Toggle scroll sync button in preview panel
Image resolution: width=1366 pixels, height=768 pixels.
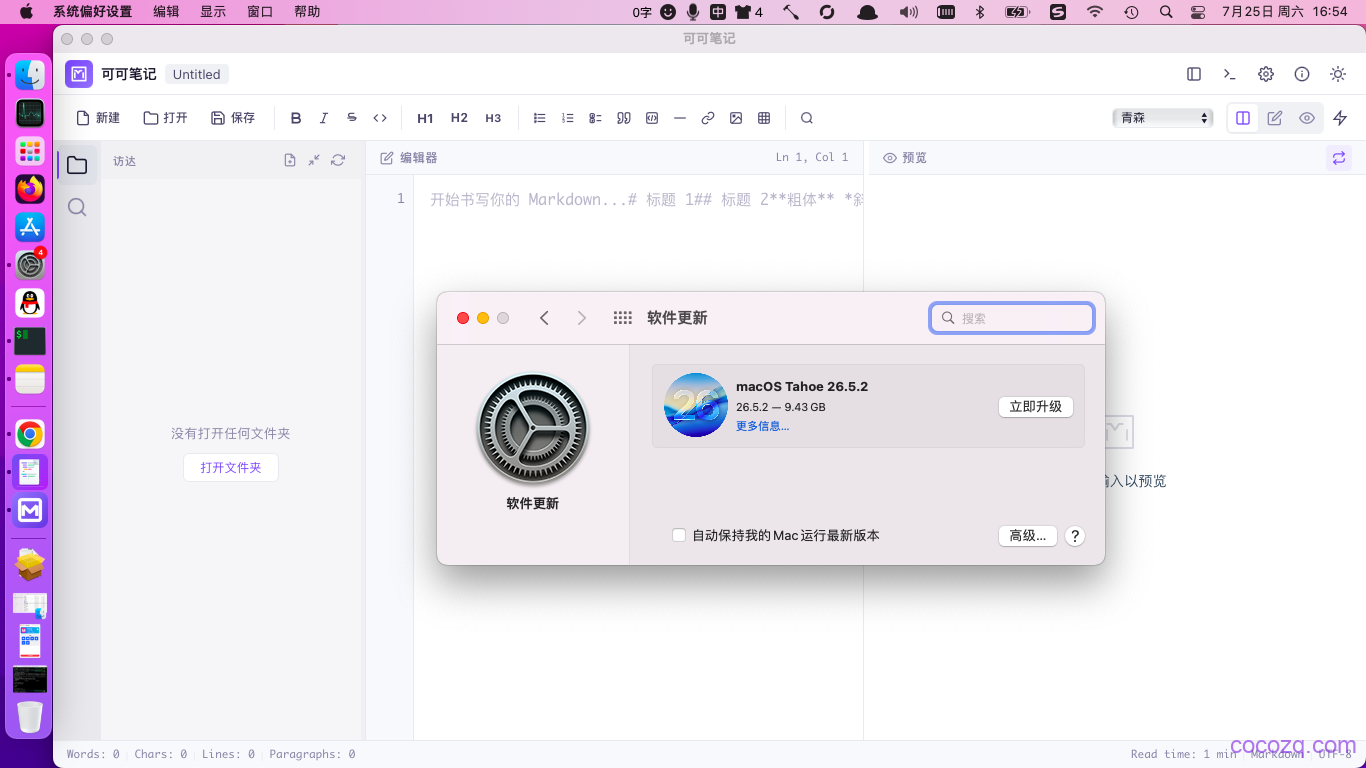click(x=1339, y=158)
